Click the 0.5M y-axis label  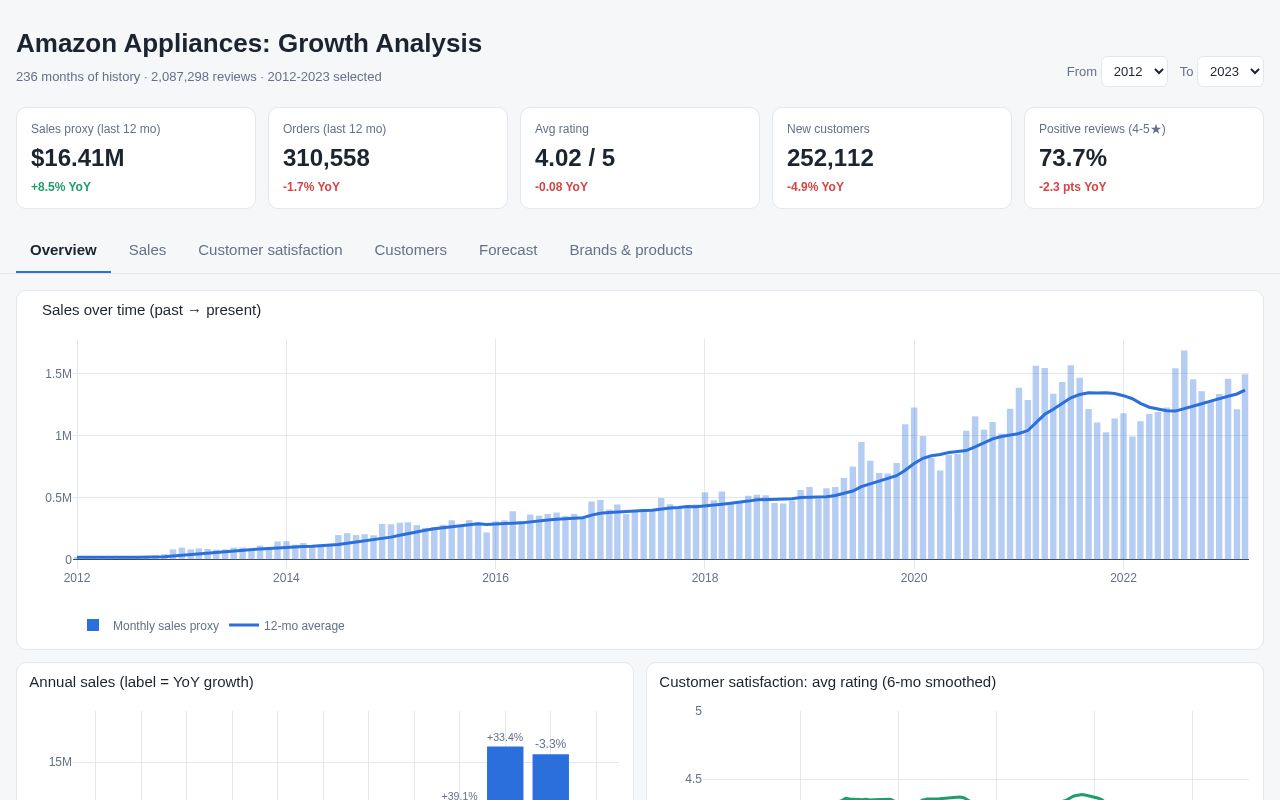(x=58, y=498)
